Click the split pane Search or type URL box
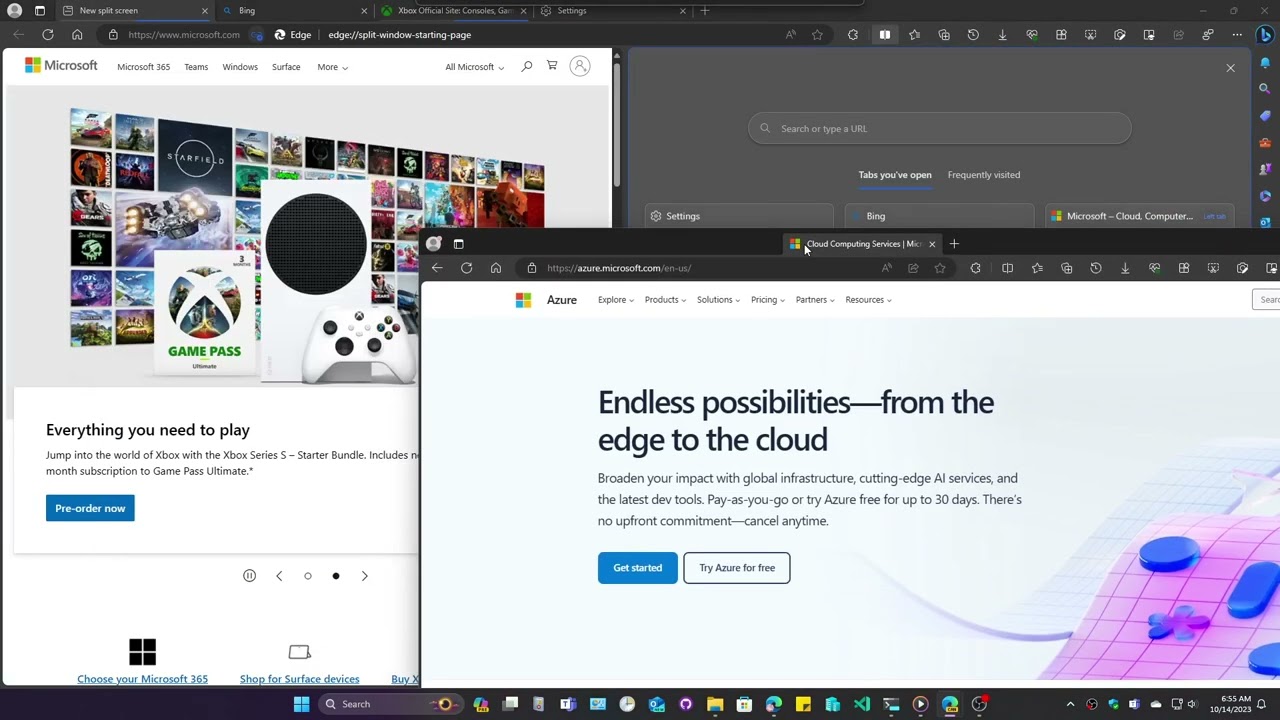Screen dimensions: 1280x720 pyautogui.click(x=940, y=128)
